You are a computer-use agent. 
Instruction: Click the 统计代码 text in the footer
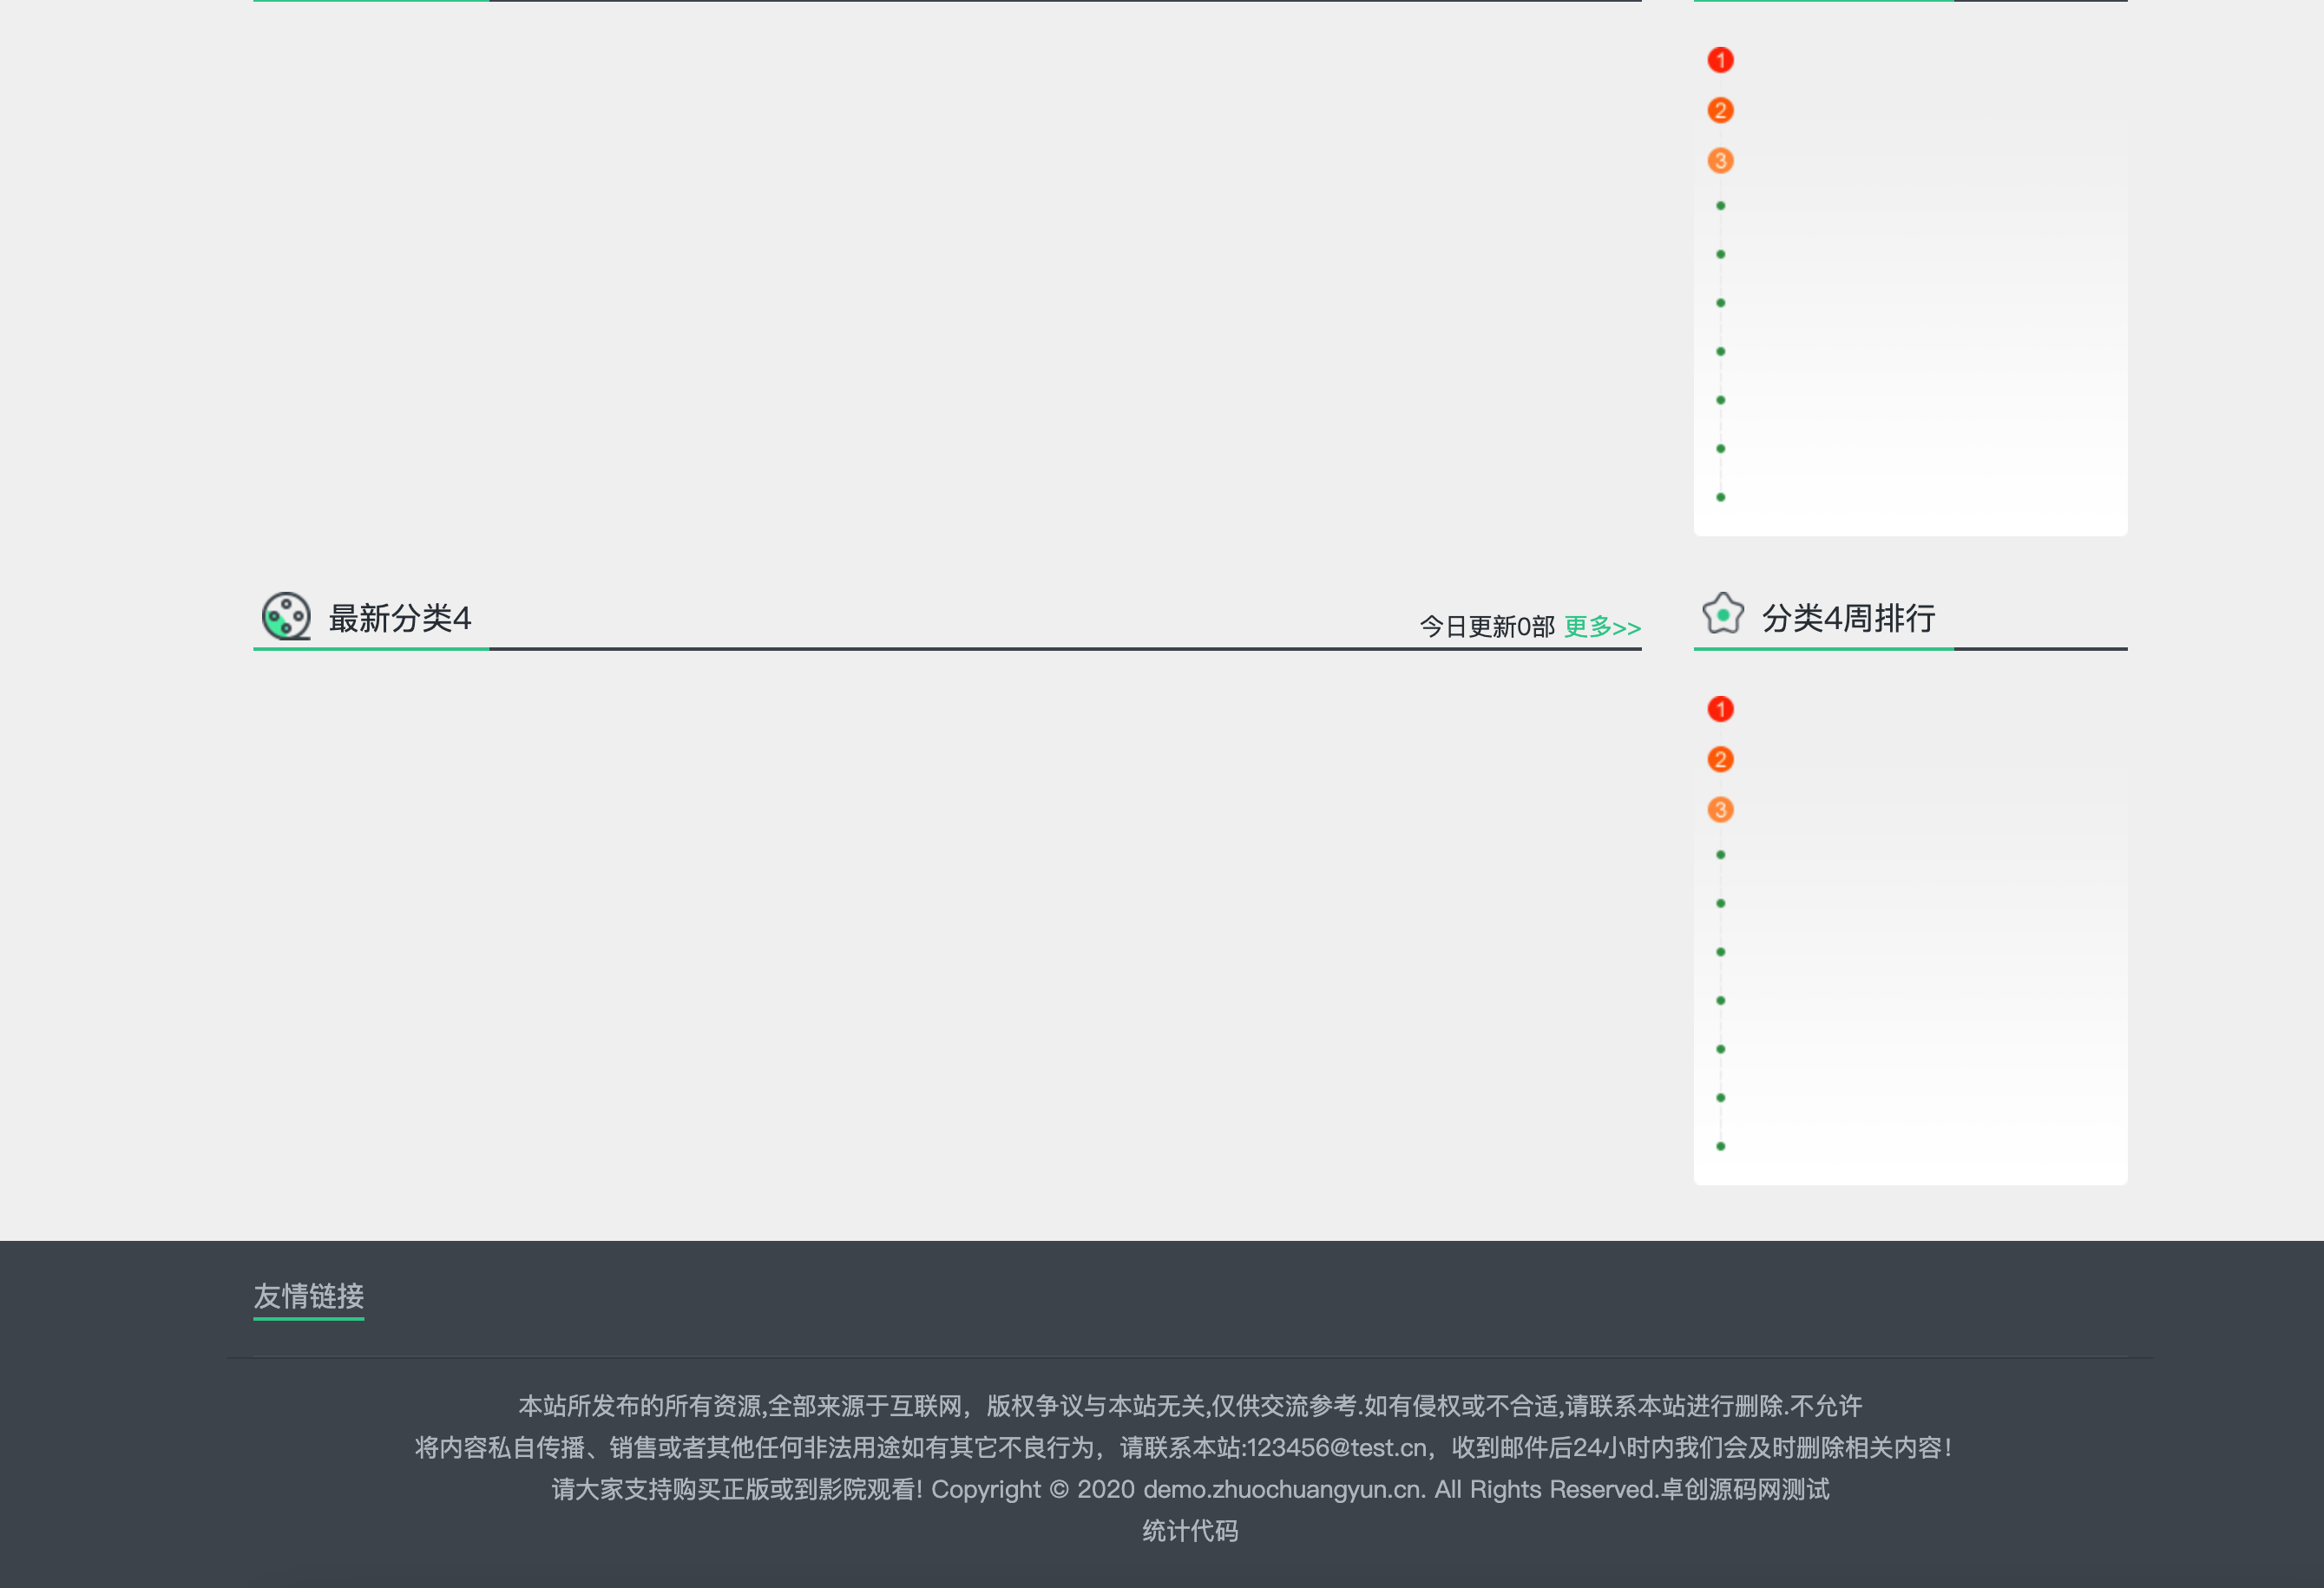point(1190,1531)
